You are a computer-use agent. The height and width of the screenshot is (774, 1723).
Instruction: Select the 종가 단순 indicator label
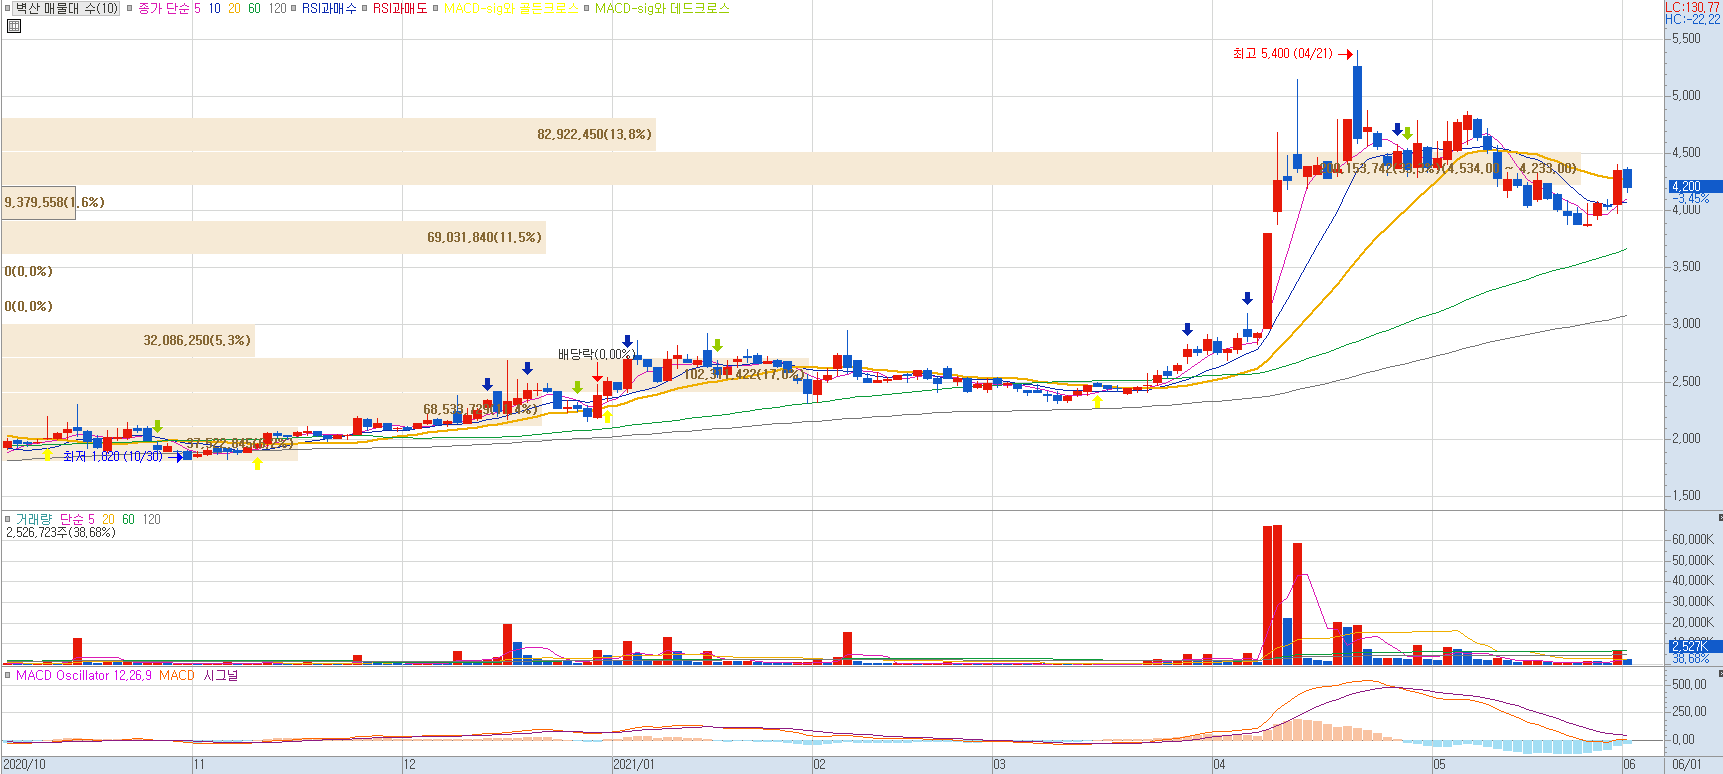pos(163,8)
